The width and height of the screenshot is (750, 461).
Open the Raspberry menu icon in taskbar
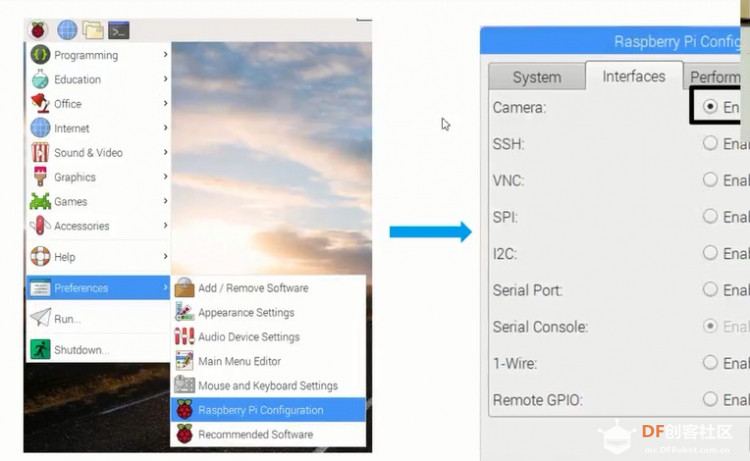click(x=38, y=30)
